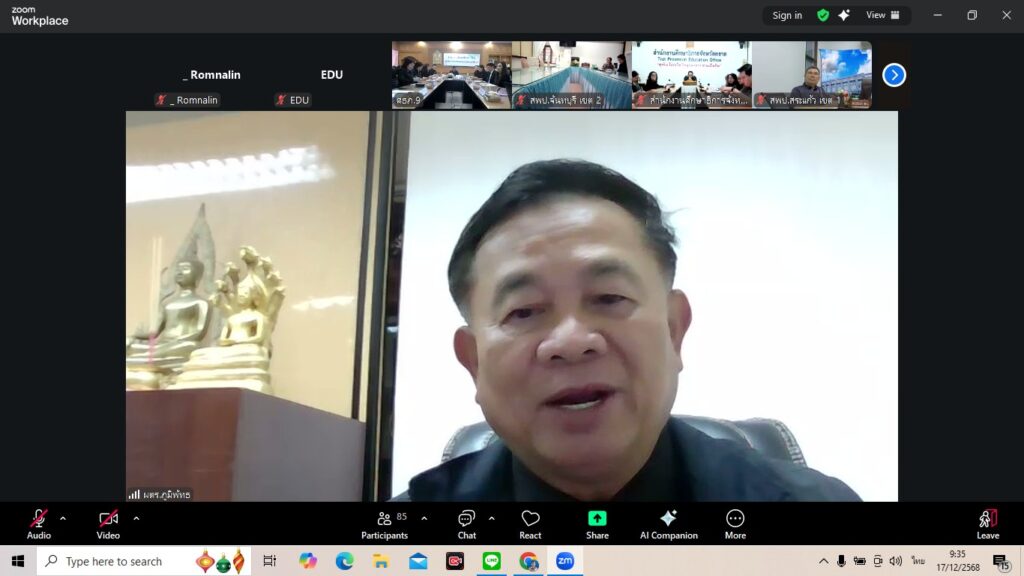Open the View layout menu

(882, 15)
